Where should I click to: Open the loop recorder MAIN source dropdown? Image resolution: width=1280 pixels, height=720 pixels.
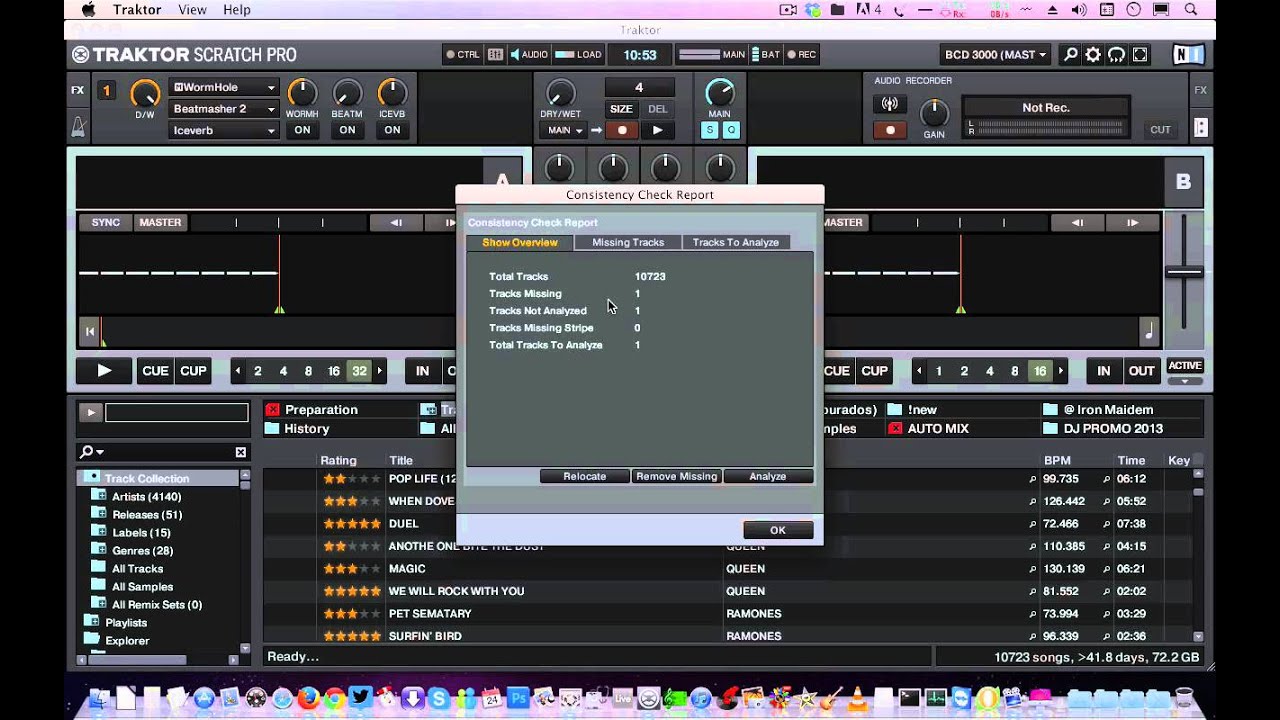pyautogui.click(x=565, y=130)
